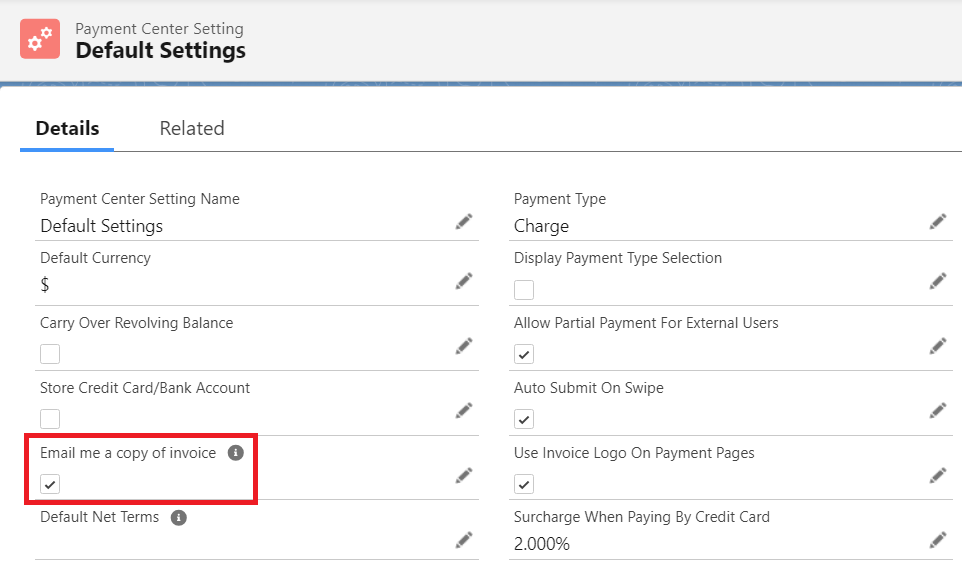Check the Carry Over Revolving Balance box
The width and height of the screenshot is (962, 565).
50,354
